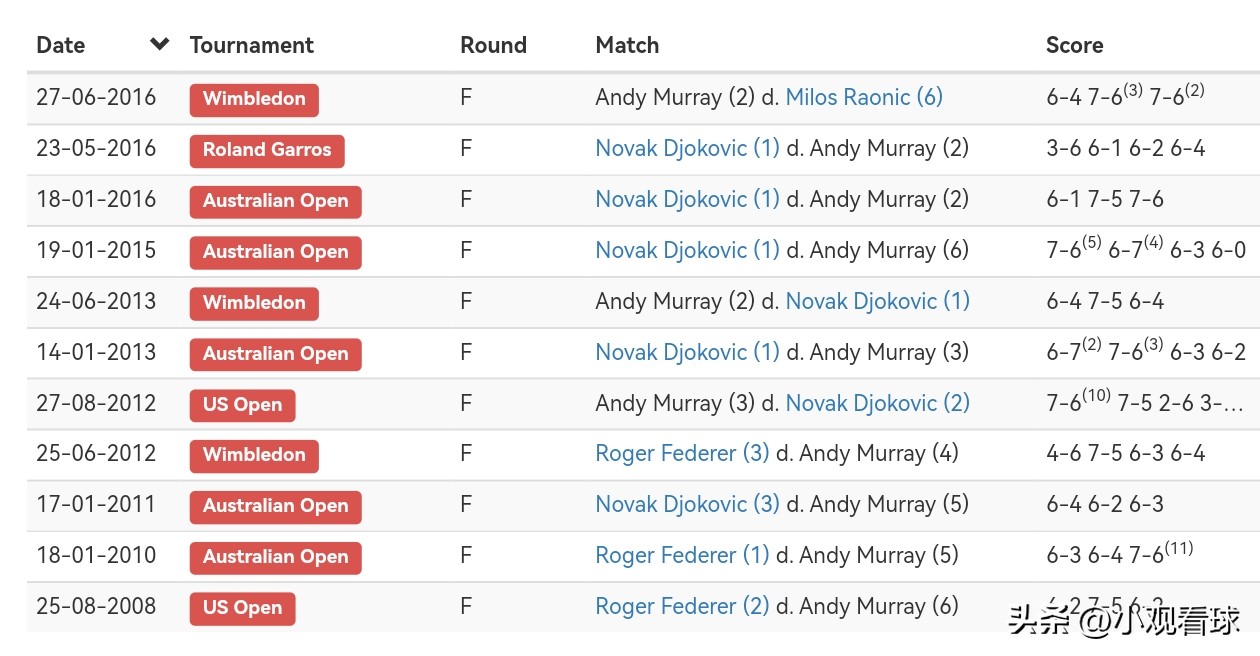Click the Tournament column header
This screenshot has height=656, width=1260.
[x=251, y=45]
